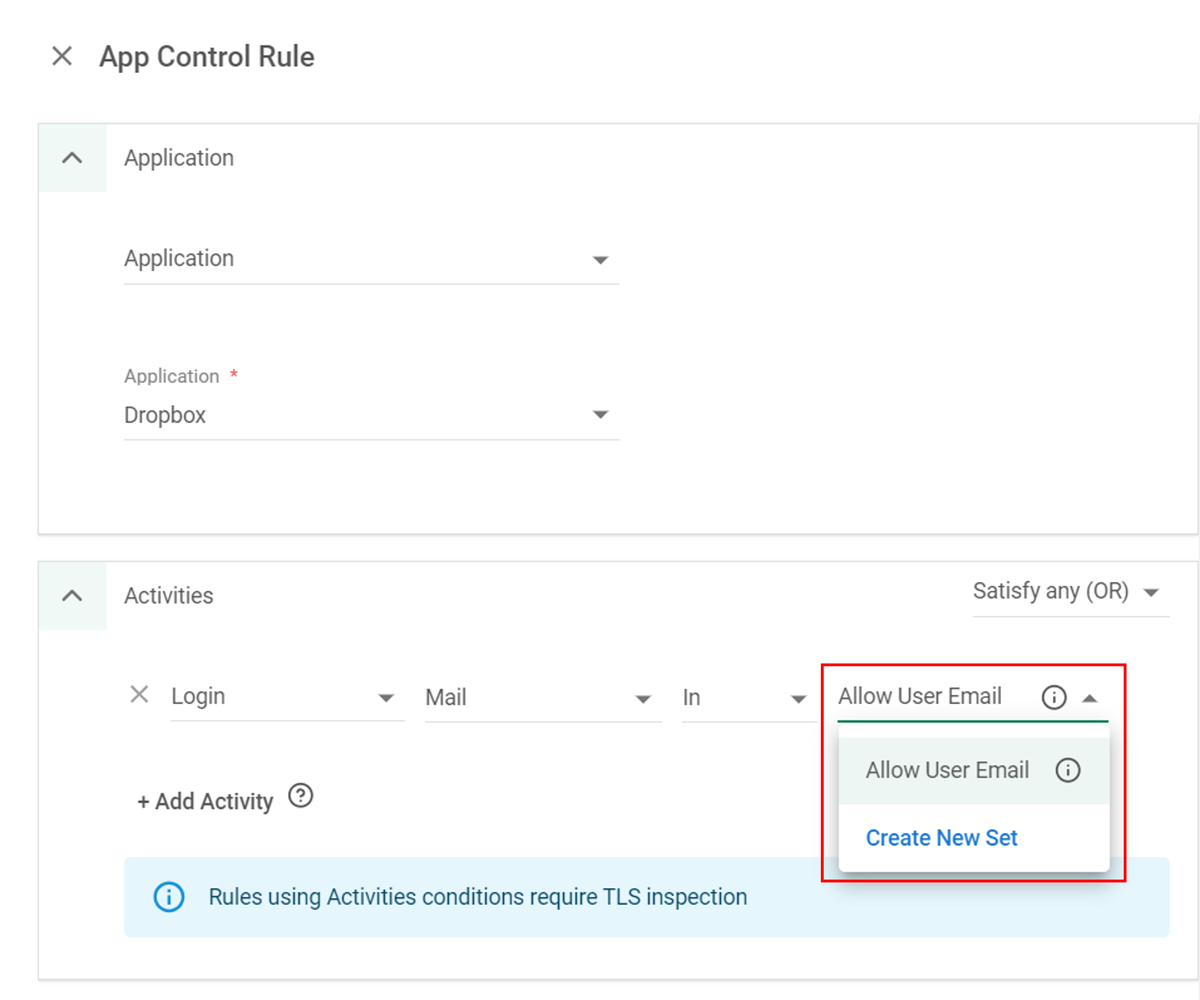
Task: Click the help icon beside Add Activity
Action: 301,796
